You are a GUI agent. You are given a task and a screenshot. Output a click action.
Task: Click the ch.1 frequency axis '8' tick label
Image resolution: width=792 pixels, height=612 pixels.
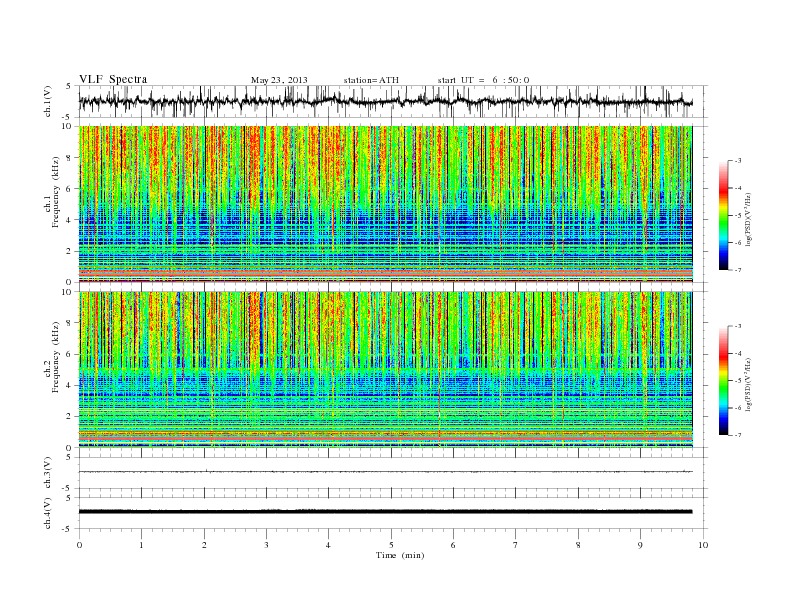pos(70,158)
